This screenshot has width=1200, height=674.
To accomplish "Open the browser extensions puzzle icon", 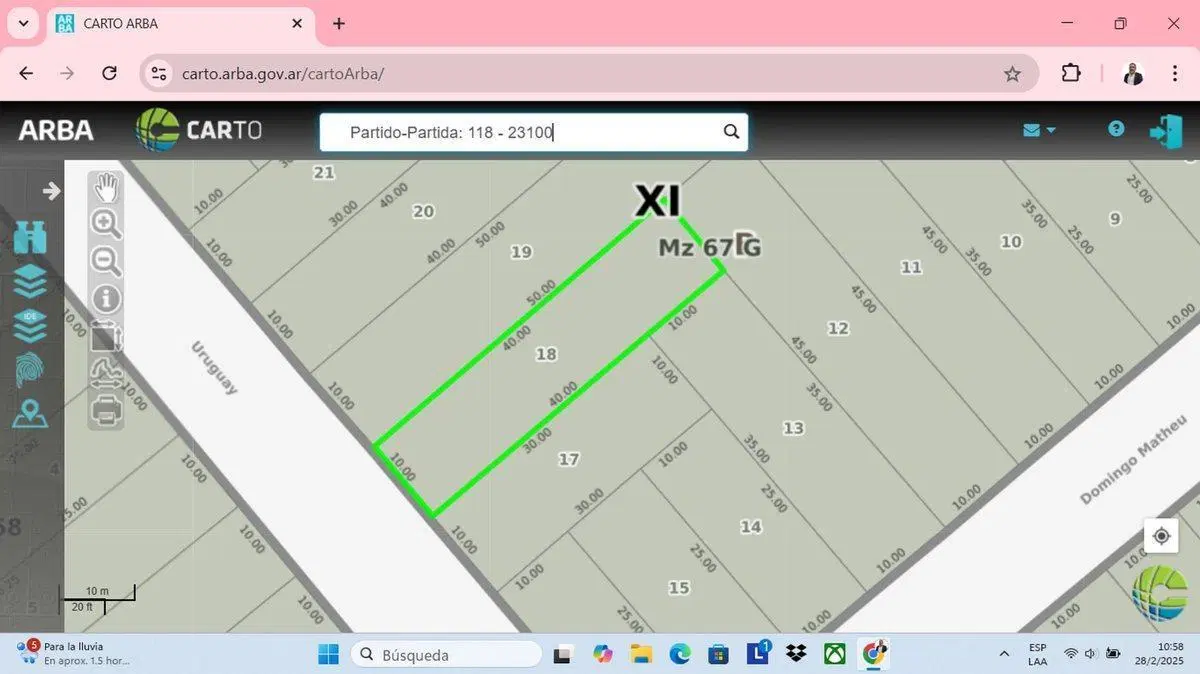I will point(1071,73).
